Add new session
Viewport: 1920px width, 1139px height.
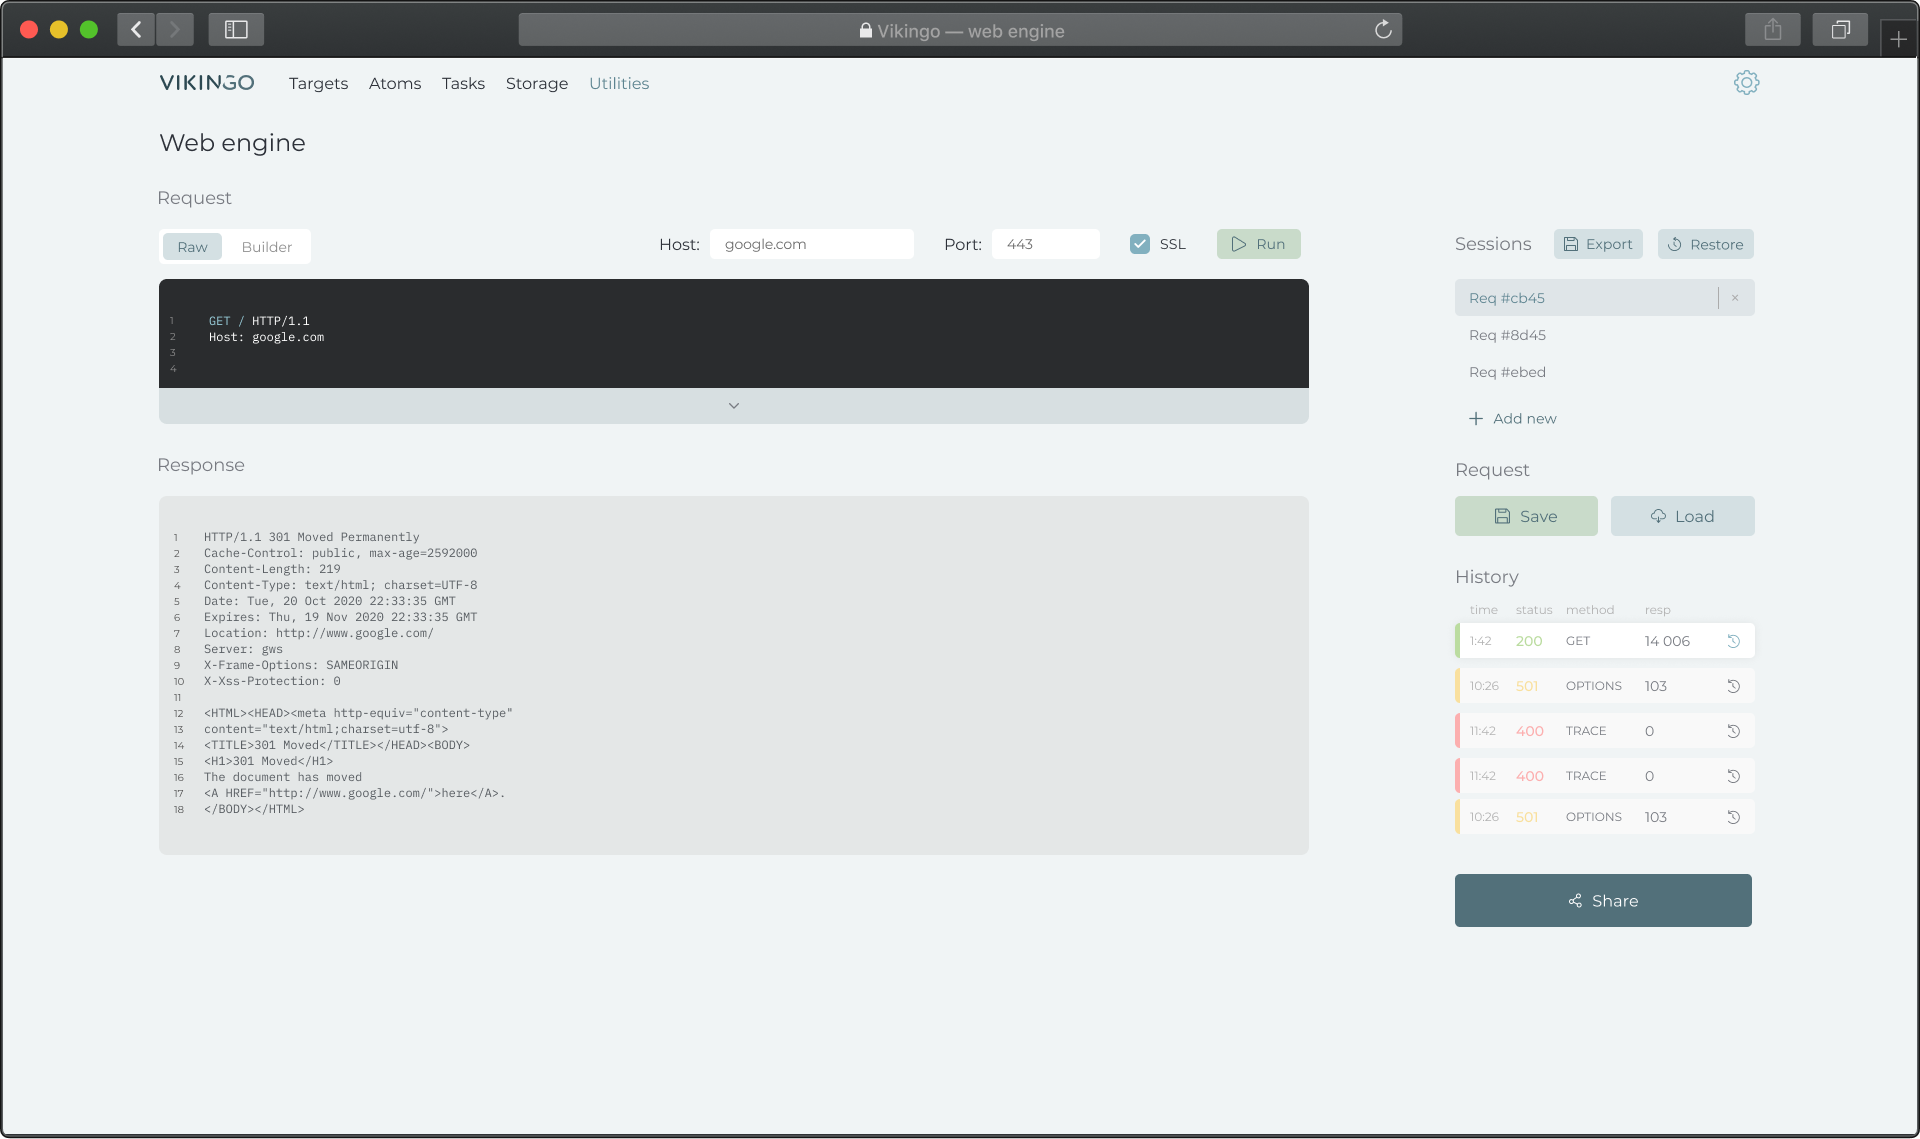pos(1512,419)
